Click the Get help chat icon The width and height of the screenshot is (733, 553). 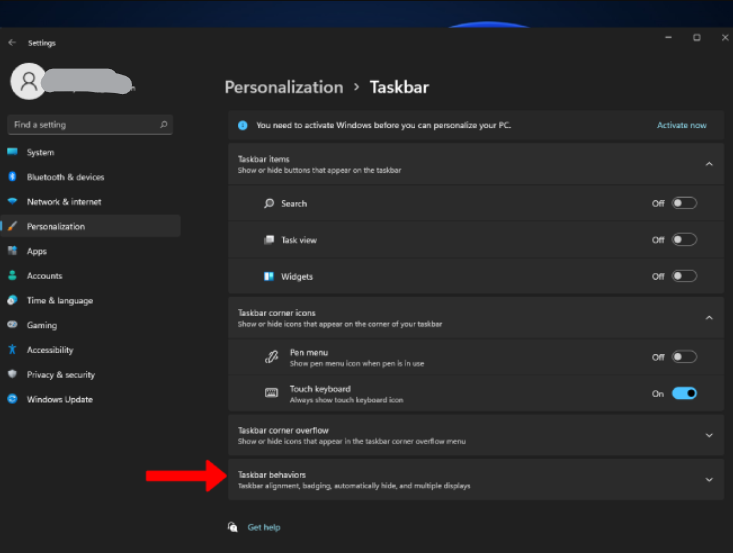tap(232, 527)
